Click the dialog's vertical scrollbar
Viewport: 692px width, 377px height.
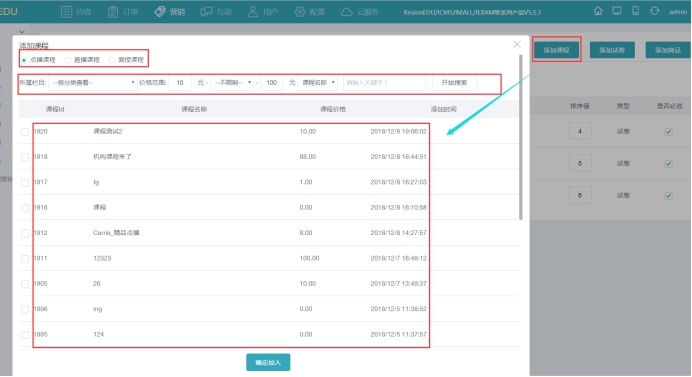521,137
